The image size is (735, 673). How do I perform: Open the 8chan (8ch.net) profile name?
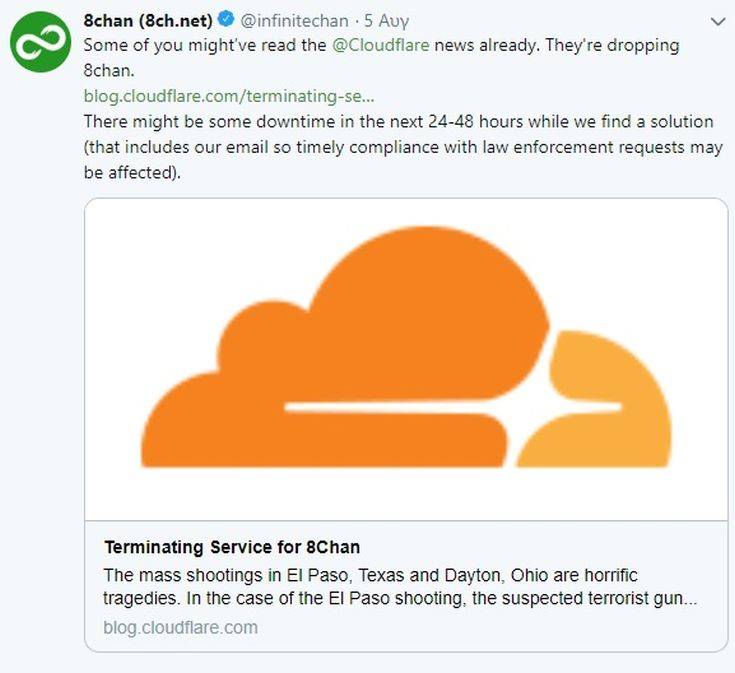(147, 21)
